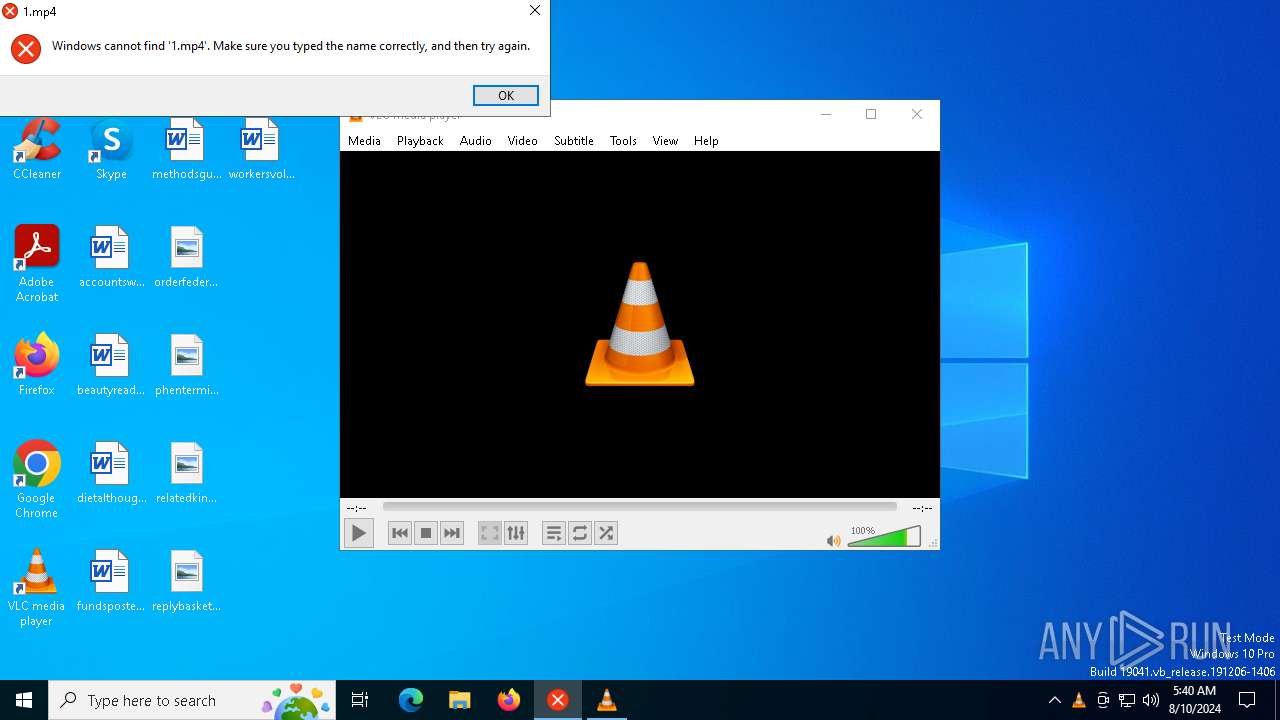
Task: Open the Help menu in VLC
Action: [706, 141]
